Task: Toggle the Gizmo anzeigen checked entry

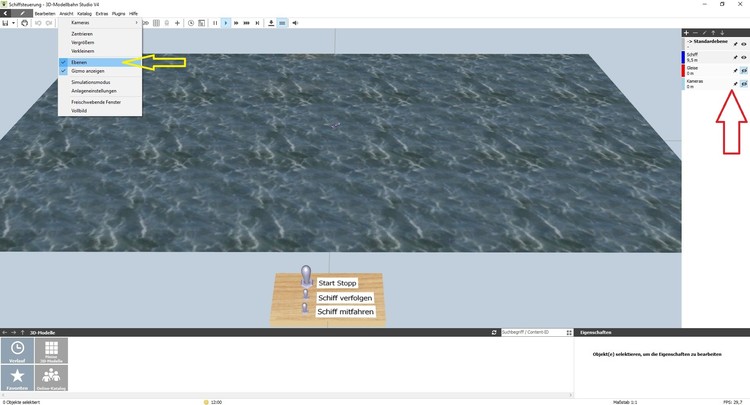Action: tap(100, 71)
